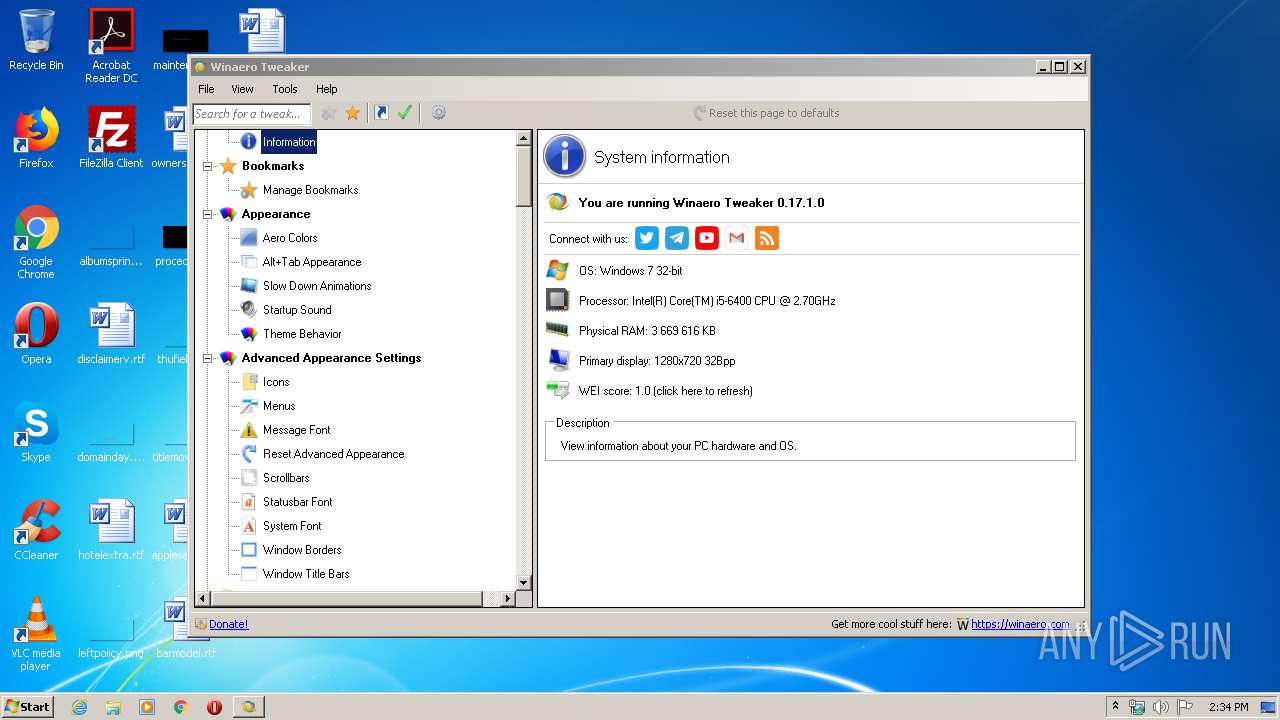The image size is (1280, 720).
Task: Open the Start menu
Action: coord(27,706)
